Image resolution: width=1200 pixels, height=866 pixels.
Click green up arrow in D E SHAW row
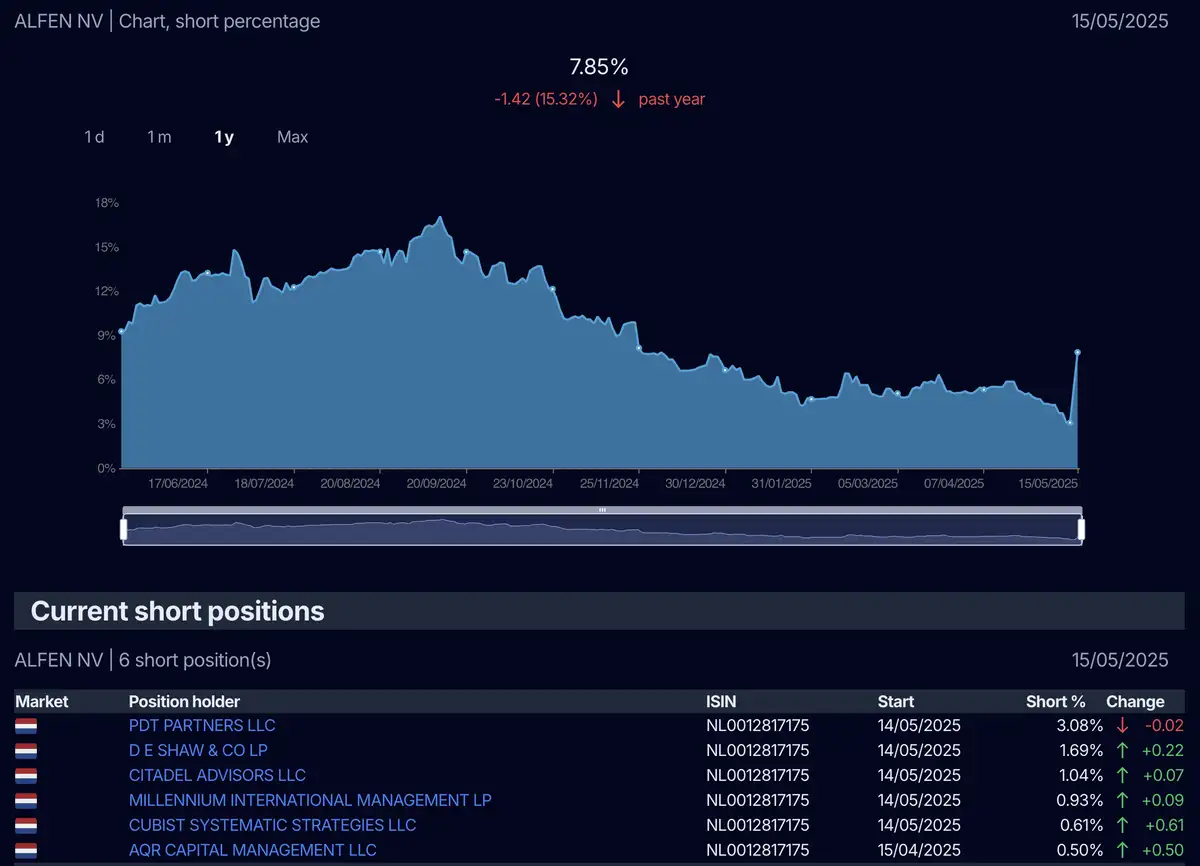coord(1122,750)
